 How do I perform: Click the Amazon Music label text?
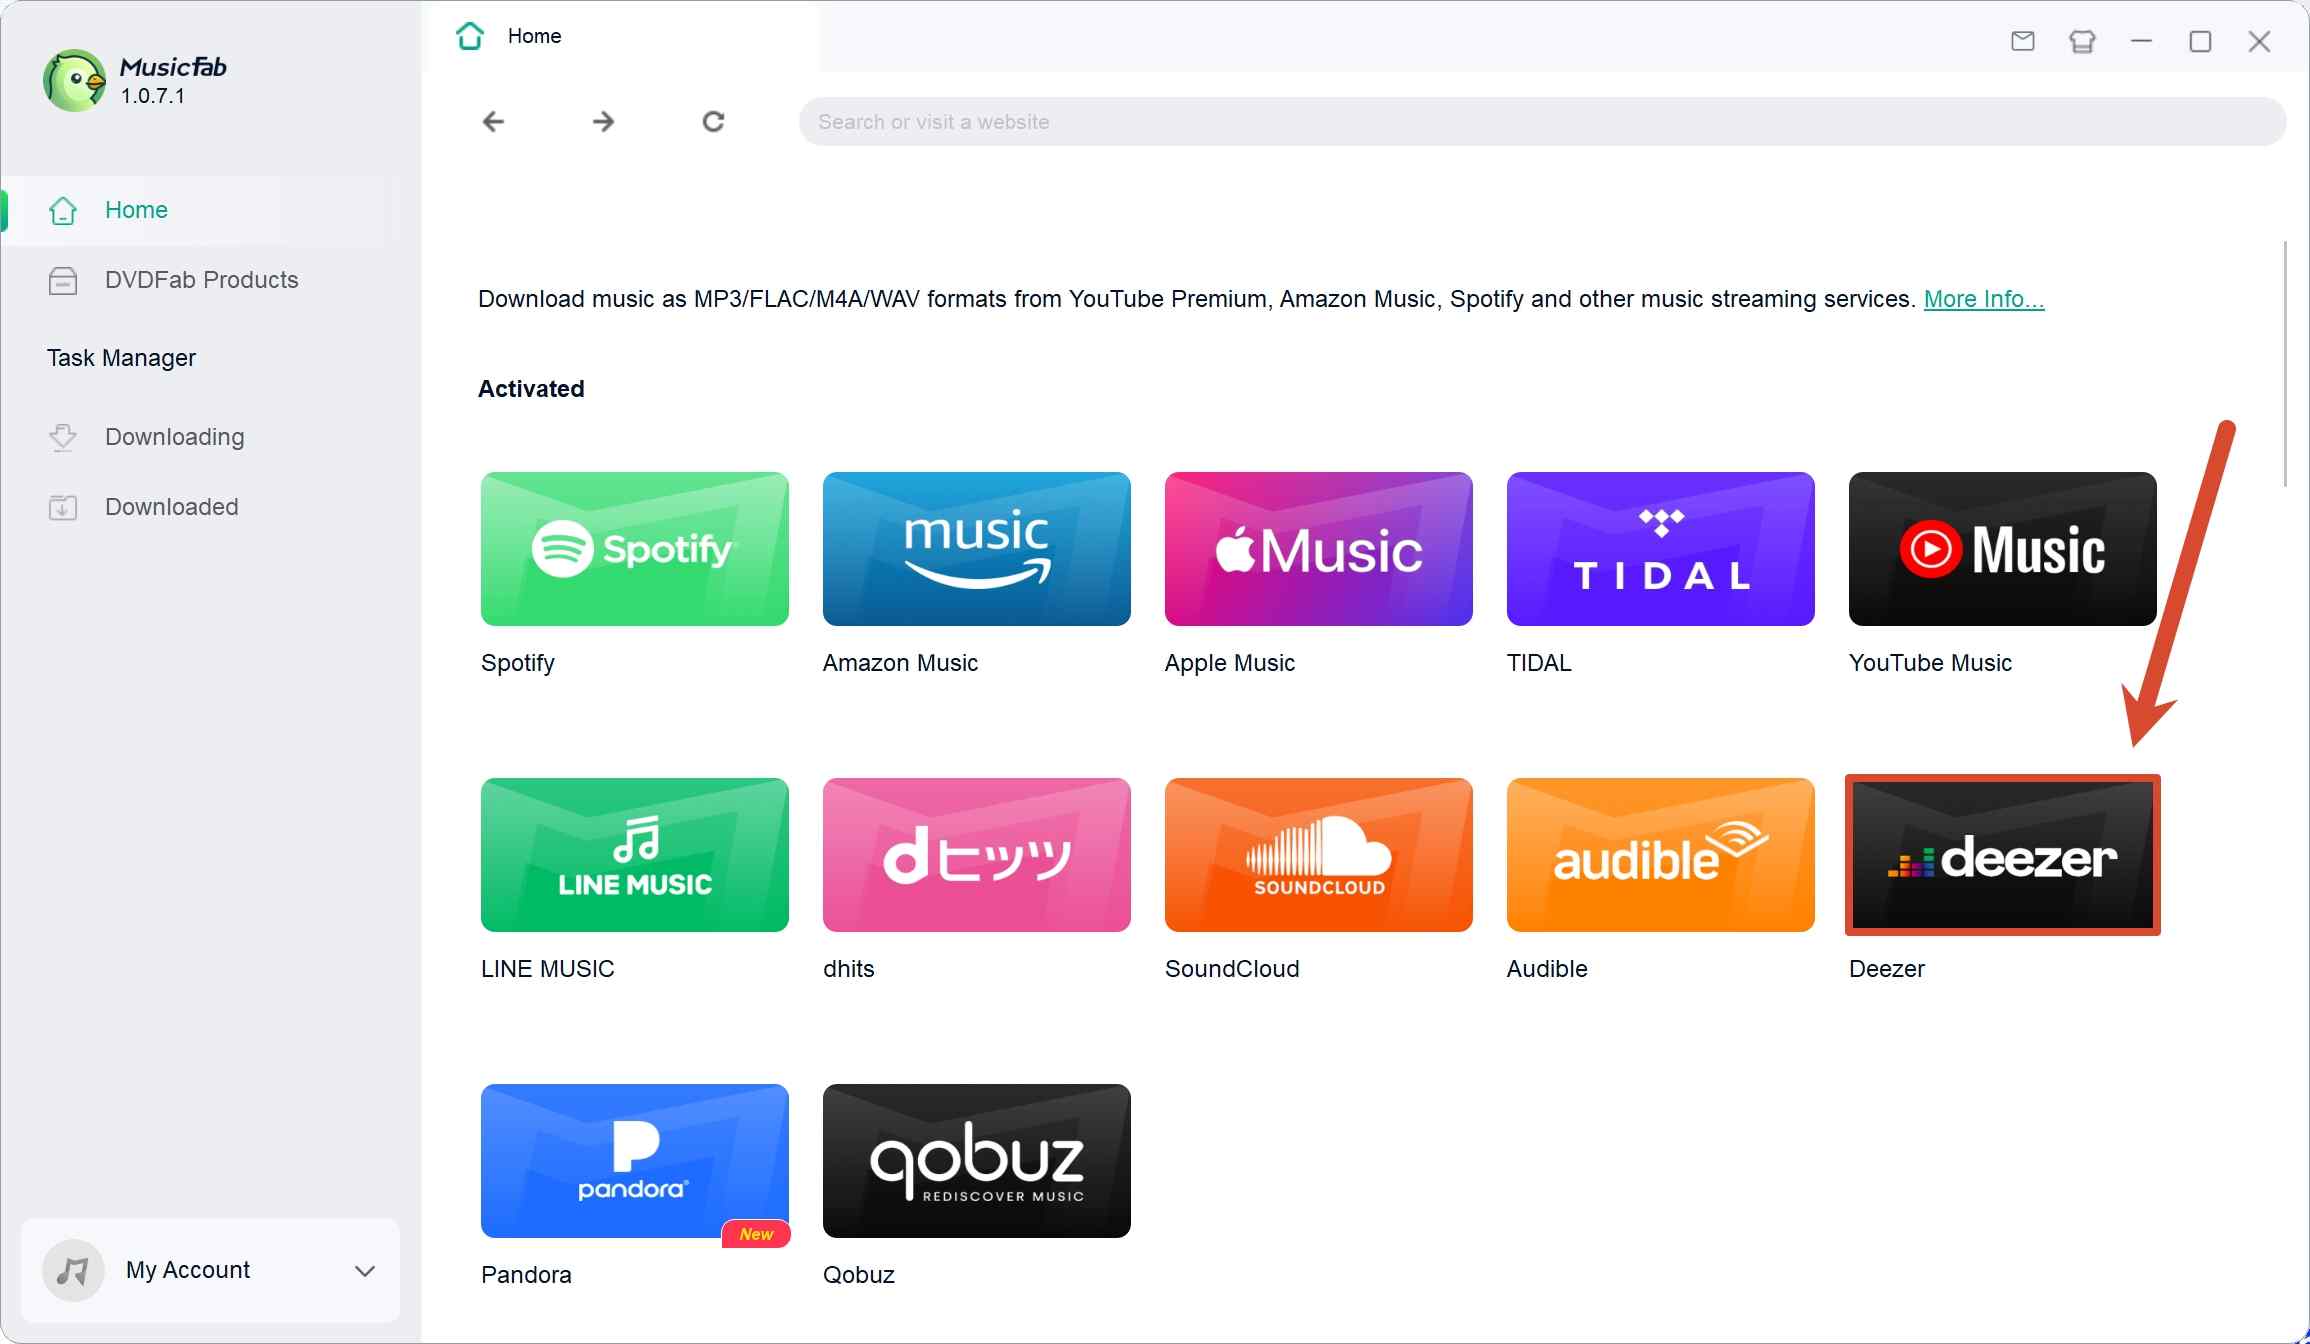pos(900,663)
